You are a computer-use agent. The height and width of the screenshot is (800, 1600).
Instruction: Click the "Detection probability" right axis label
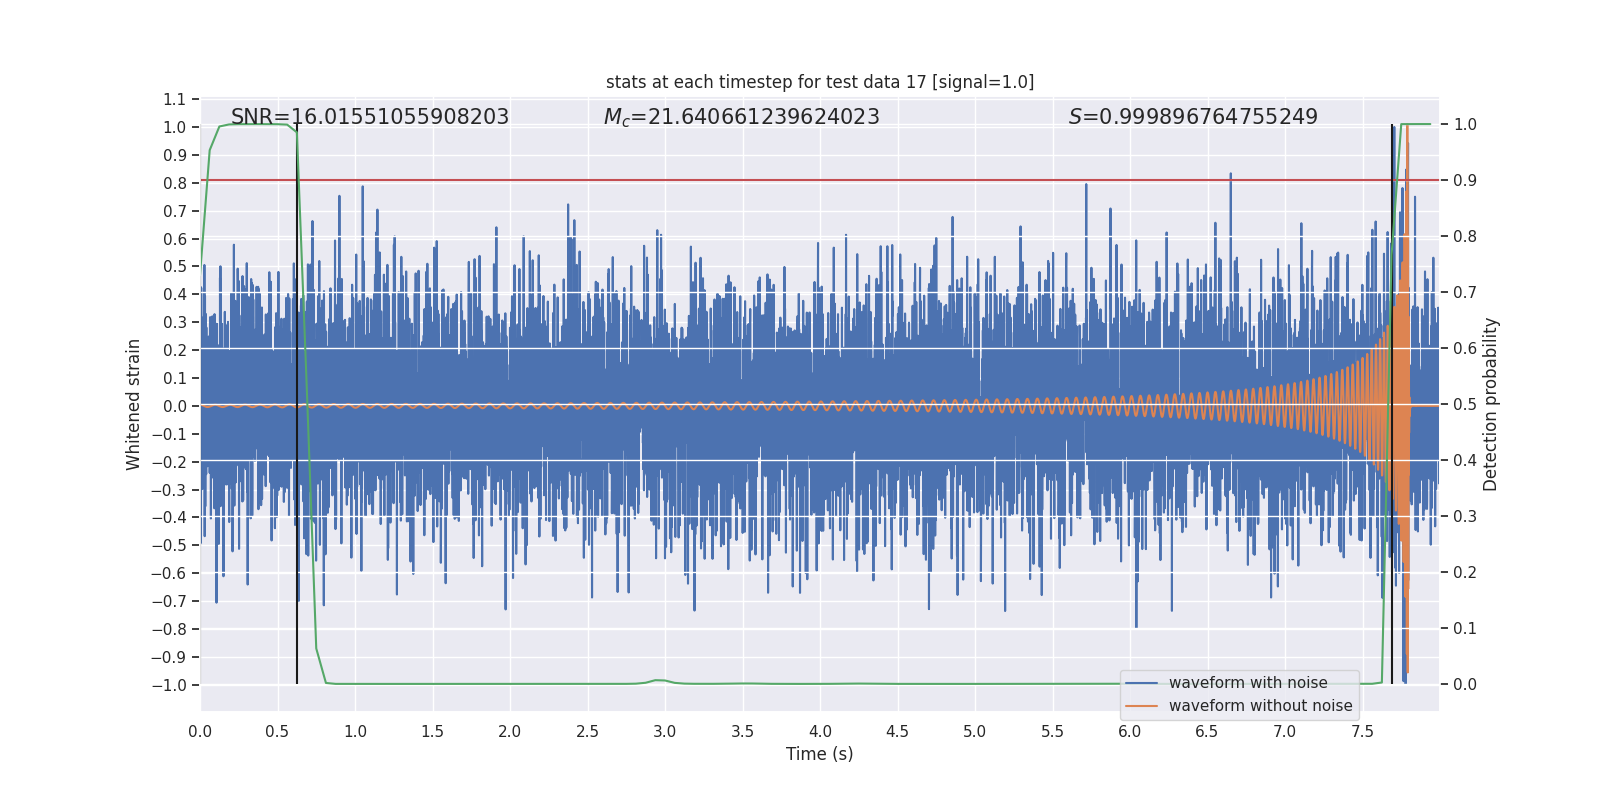point(1490,404)
